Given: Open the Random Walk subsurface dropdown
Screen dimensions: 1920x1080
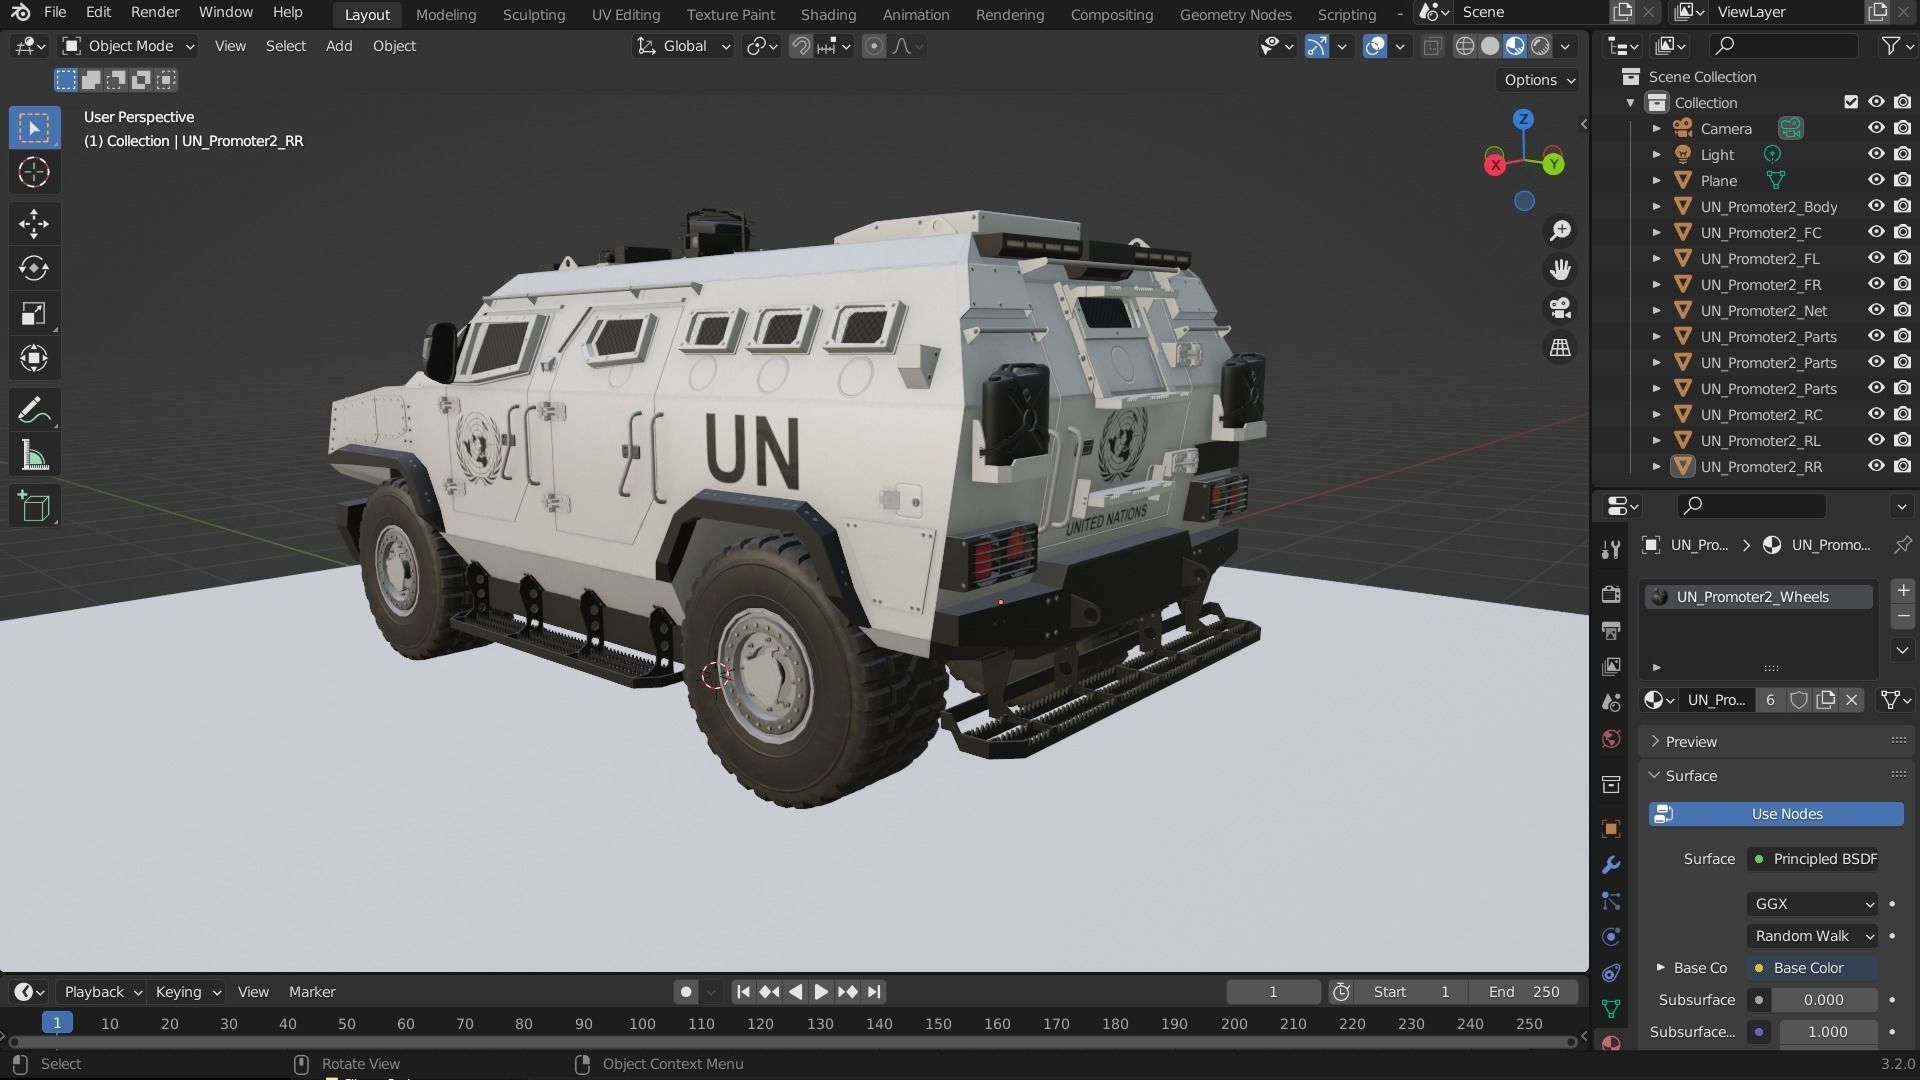Looking at the screenshot, I should [1813, 936].
